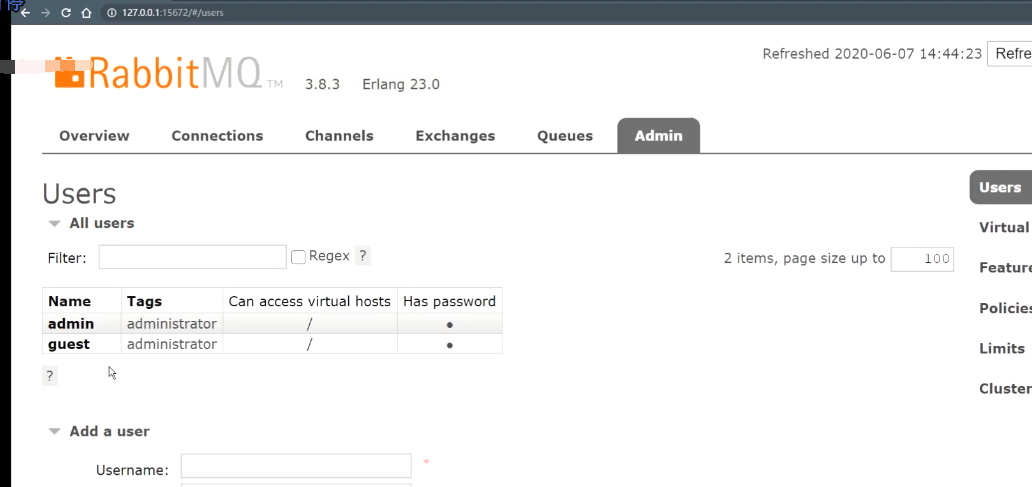The image size is (1032, 487).
Task: Click the browser forward arrow
Action: click(45, 13)
